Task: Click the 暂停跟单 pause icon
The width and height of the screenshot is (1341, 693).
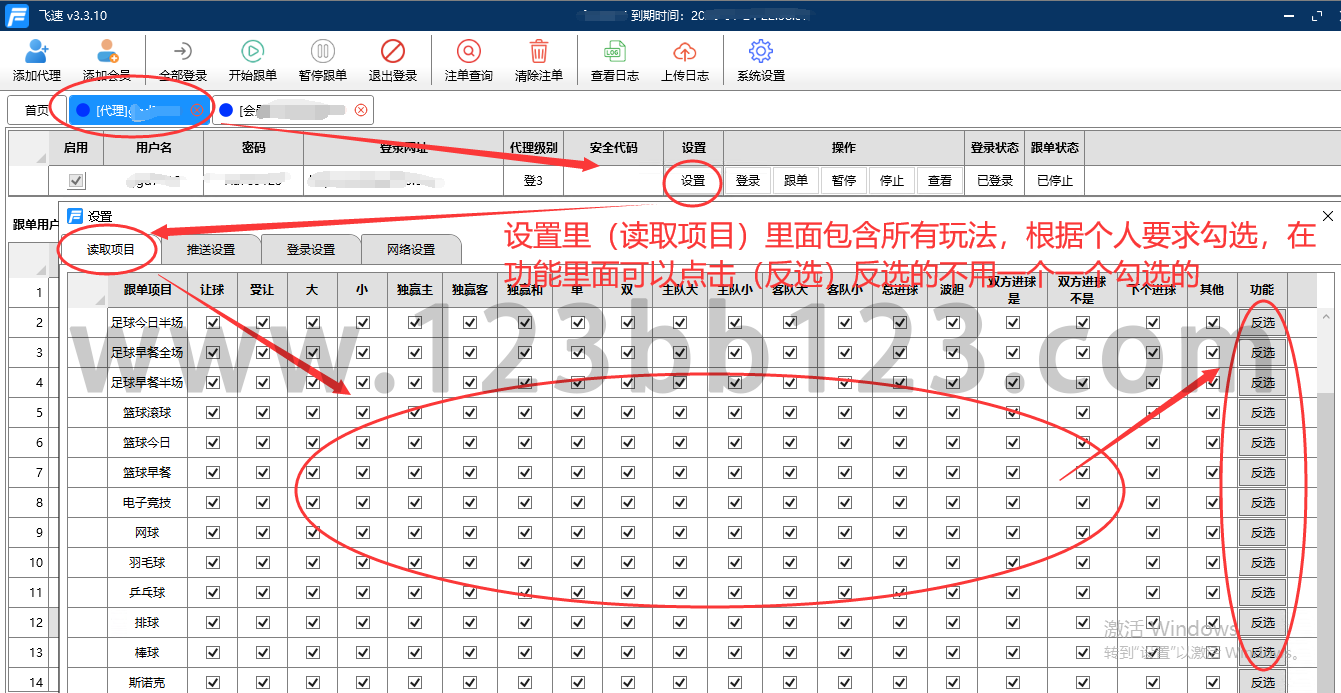Action: (322, 52)
